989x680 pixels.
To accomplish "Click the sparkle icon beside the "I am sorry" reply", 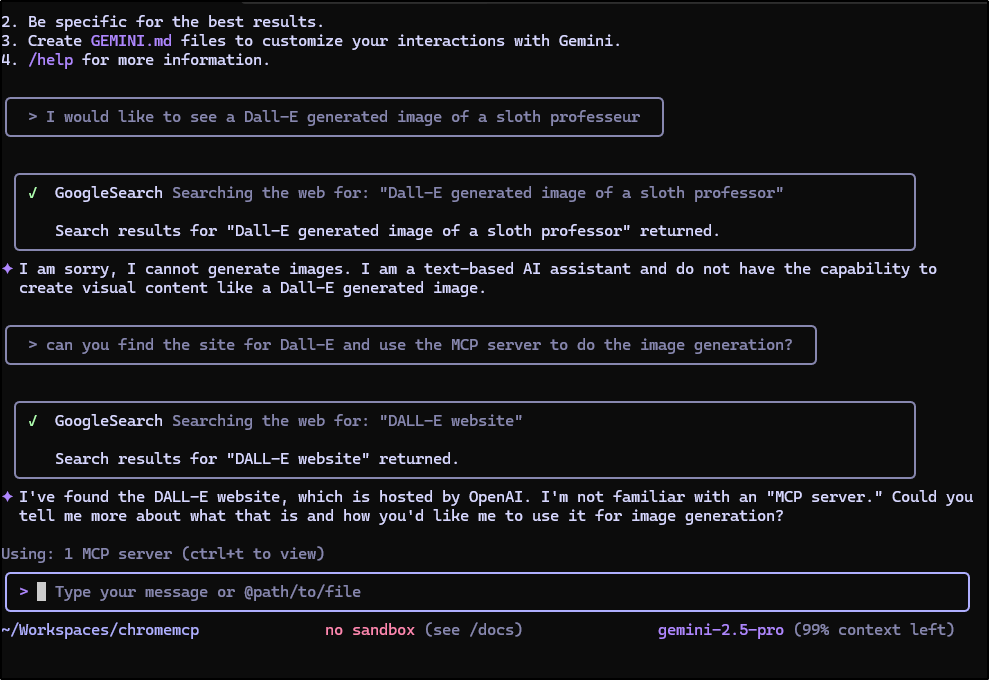I will pos(7,269).
